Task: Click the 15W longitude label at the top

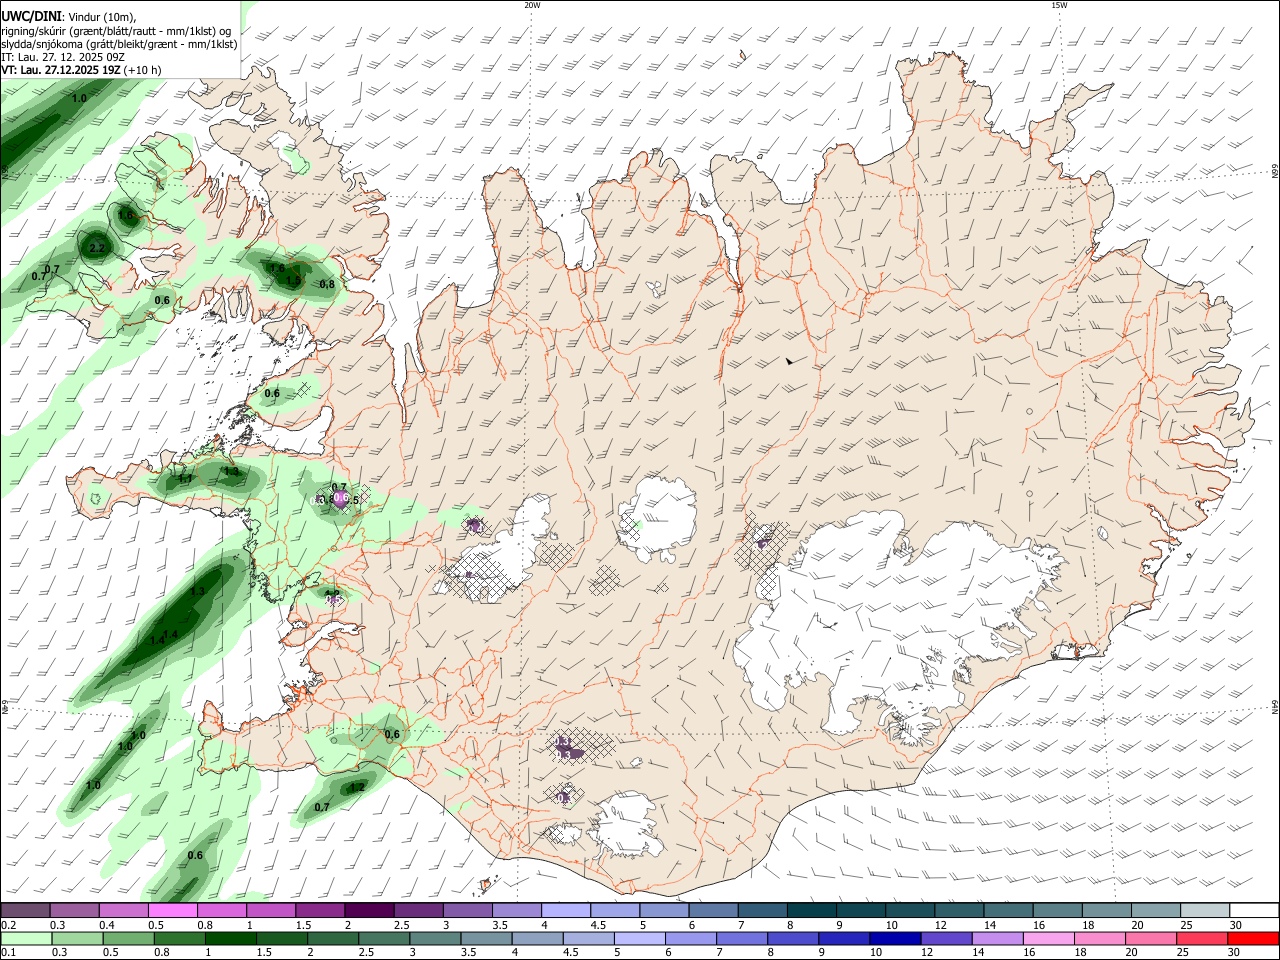Action: tap(1059, 5)
